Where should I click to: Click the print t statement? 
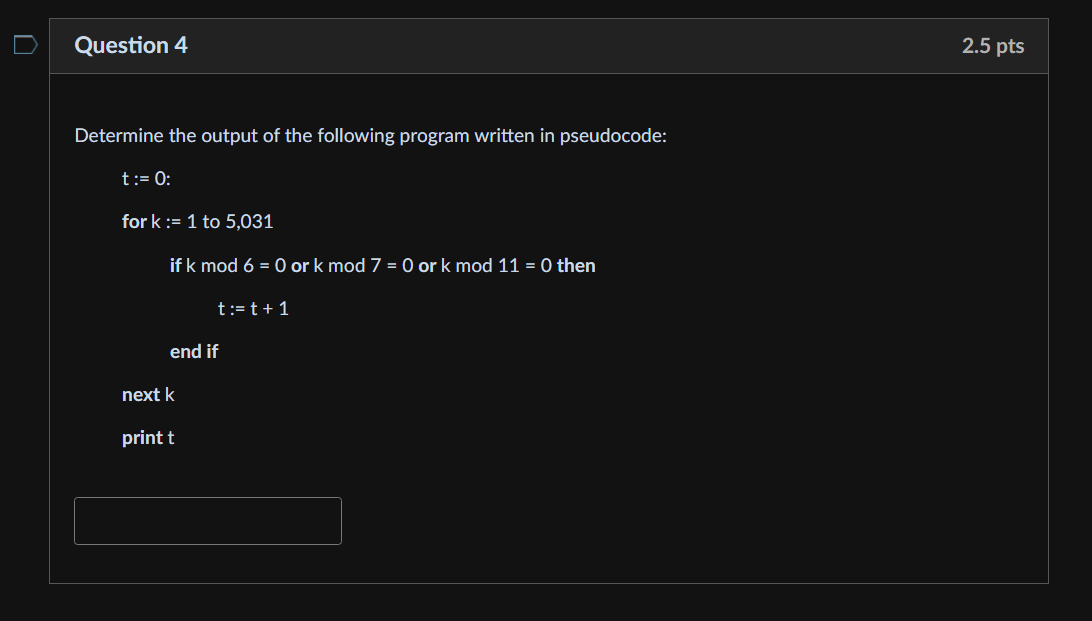[x=148, y=437]
